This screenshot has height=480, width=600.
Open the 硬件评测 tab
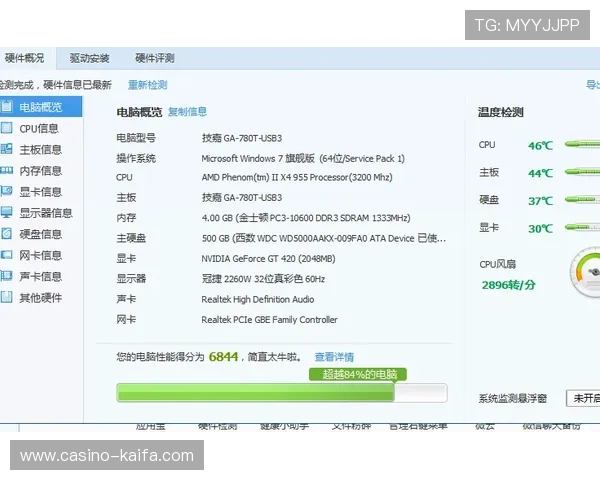tap(155, 58)
